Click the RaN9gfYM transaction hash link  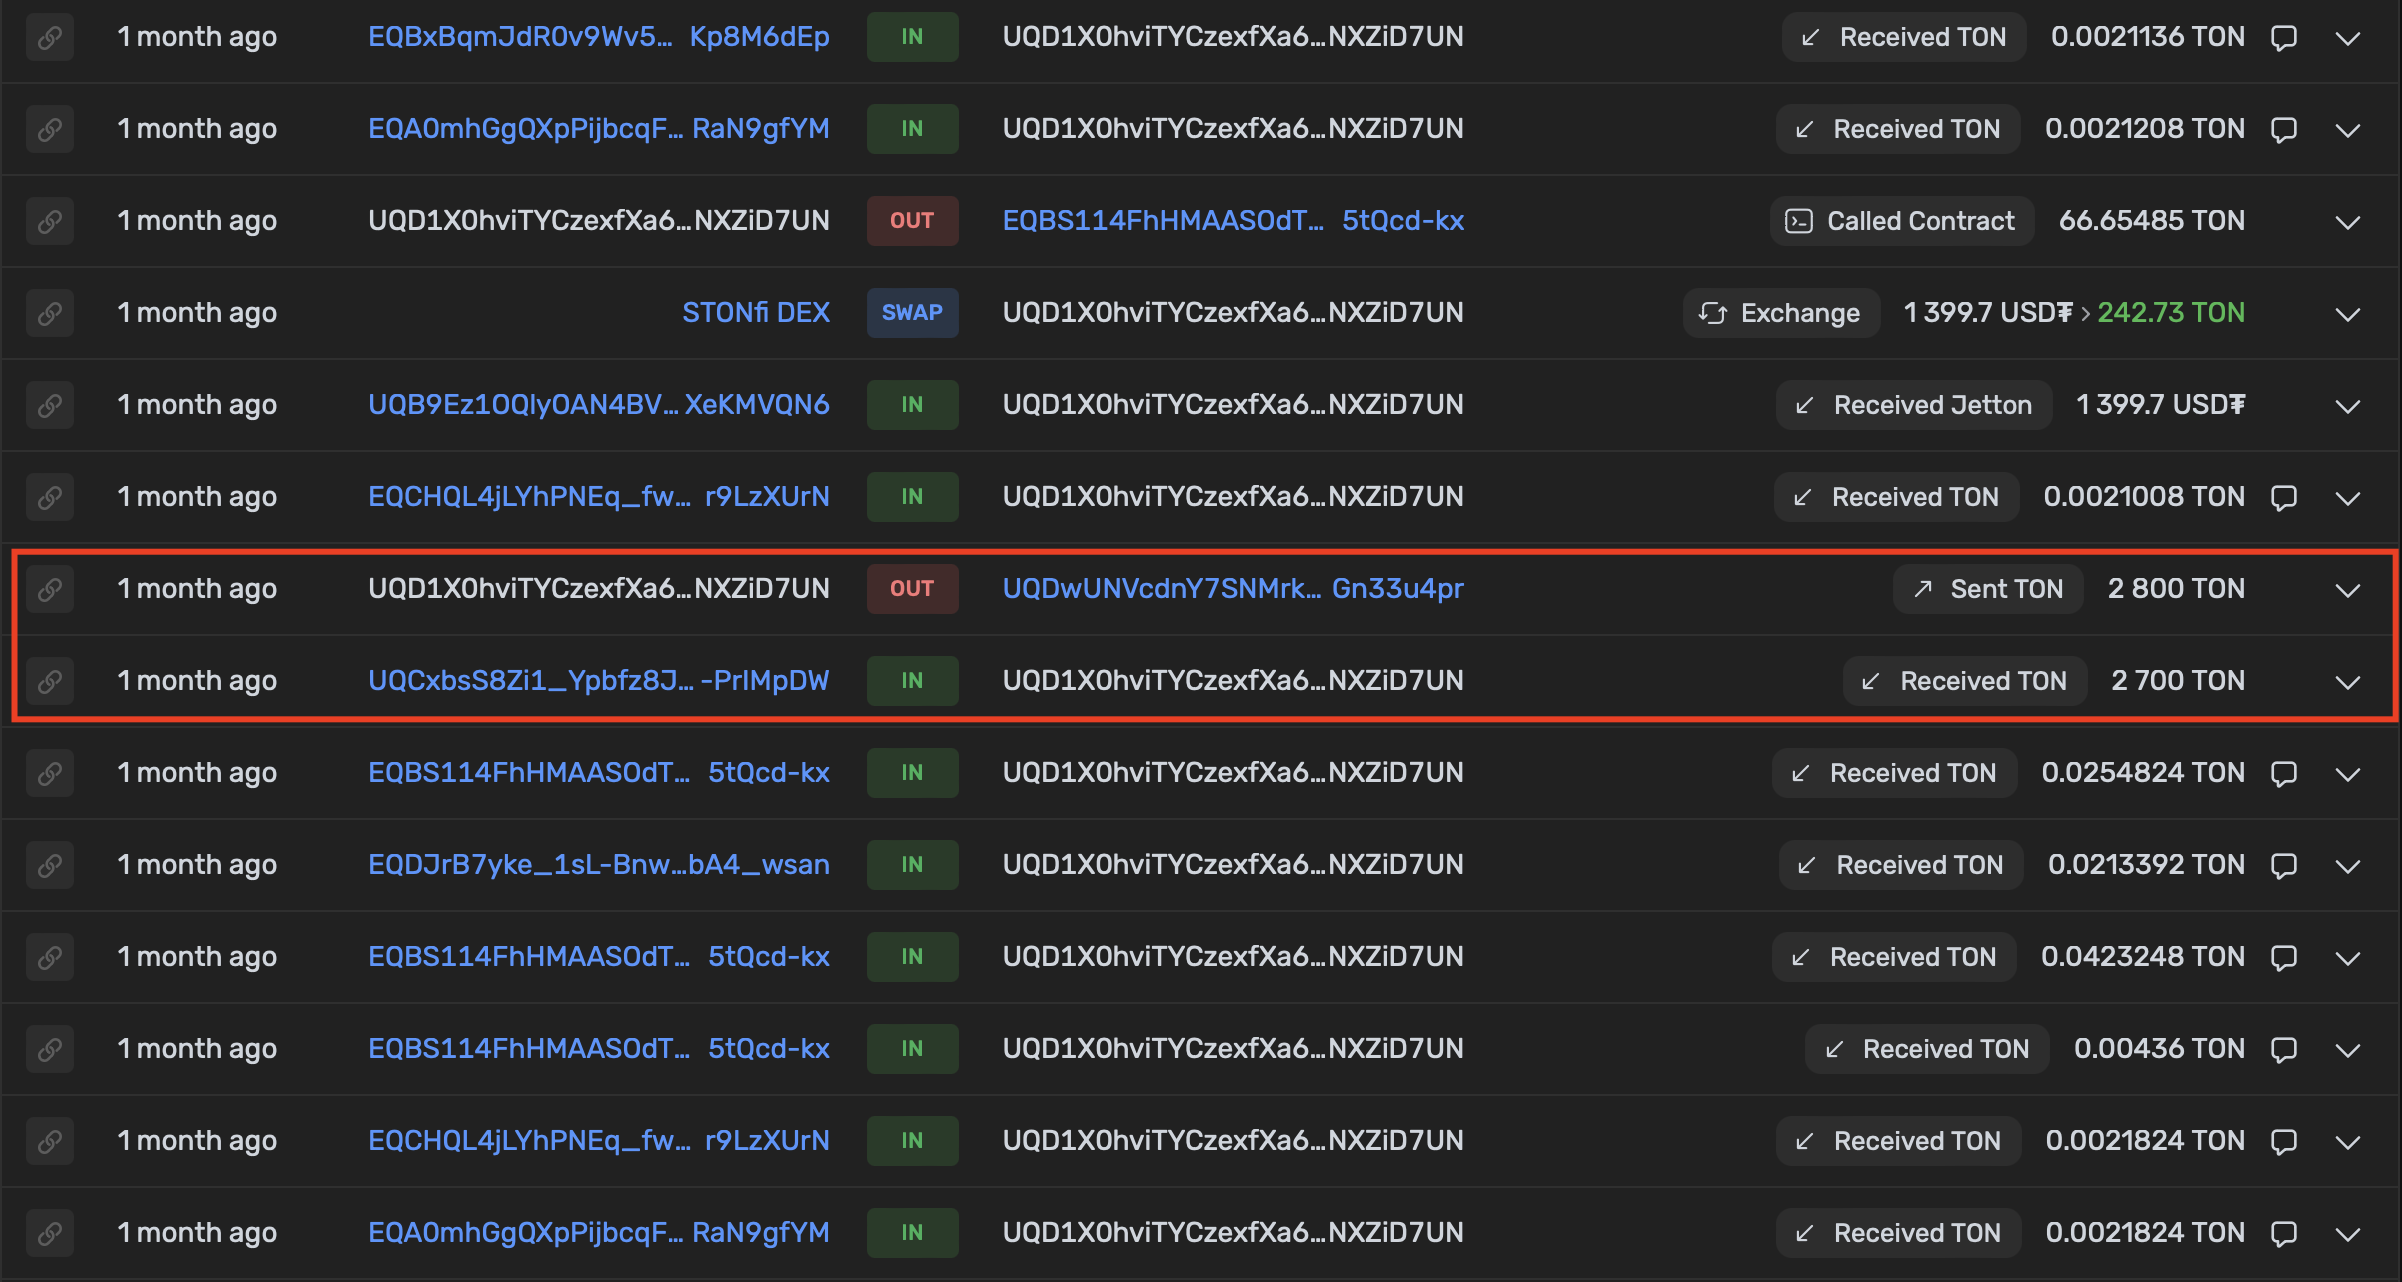point(764,128)
